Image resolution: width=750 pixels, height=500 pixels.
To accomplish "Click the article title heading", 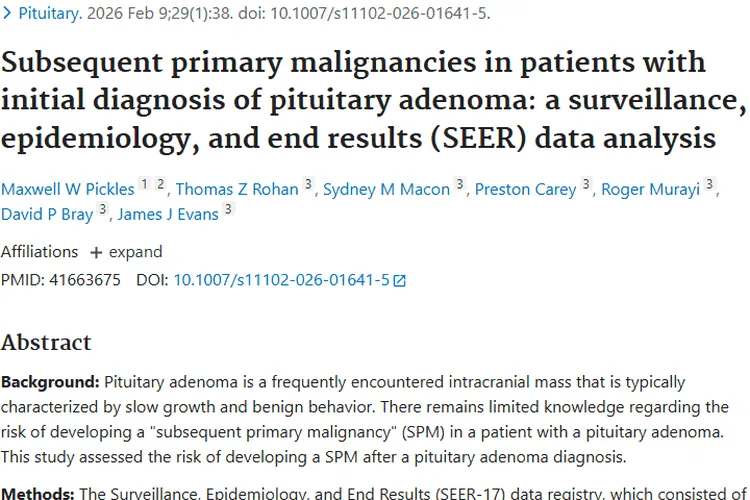I will [x=358, y=99].
